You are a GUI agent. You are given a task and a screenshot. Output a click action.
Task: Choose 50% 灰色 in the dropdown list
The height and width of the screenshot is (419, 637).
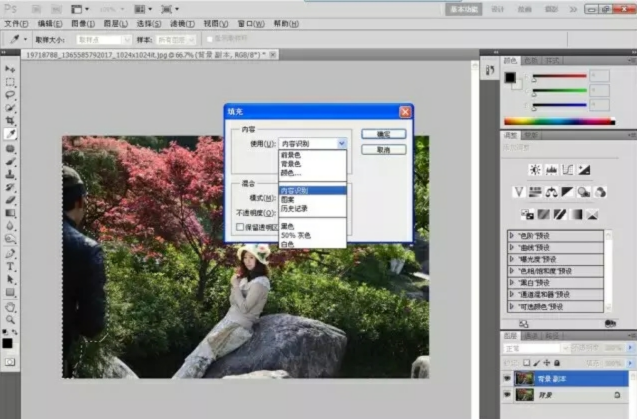(312, 235)
